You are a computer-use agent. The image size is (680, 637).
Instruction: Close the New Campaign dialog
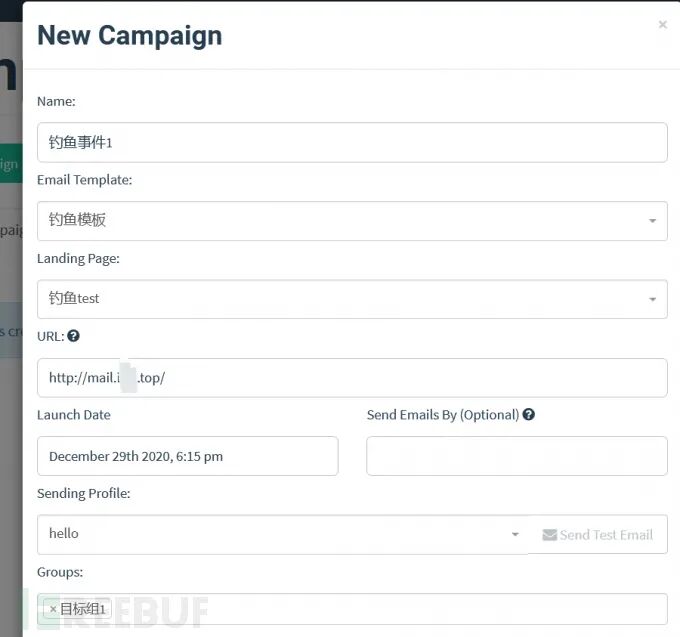pos(662,24)
